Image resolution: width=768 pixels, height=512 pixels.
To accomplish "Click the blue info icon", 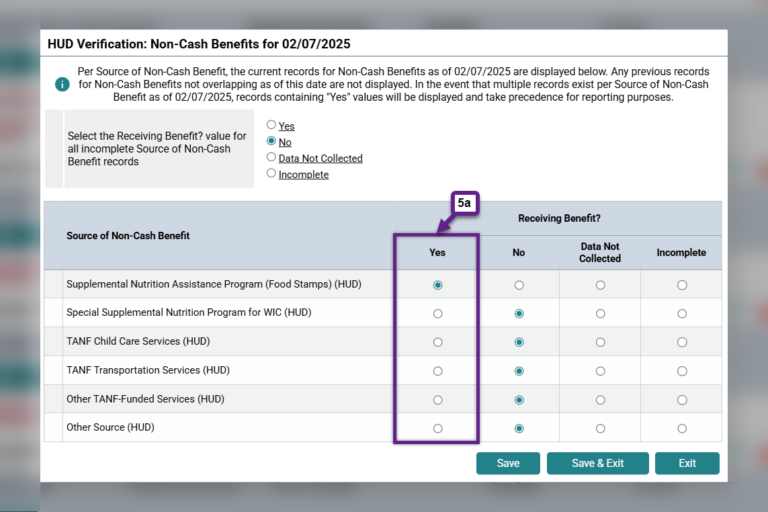I will 62,85.
